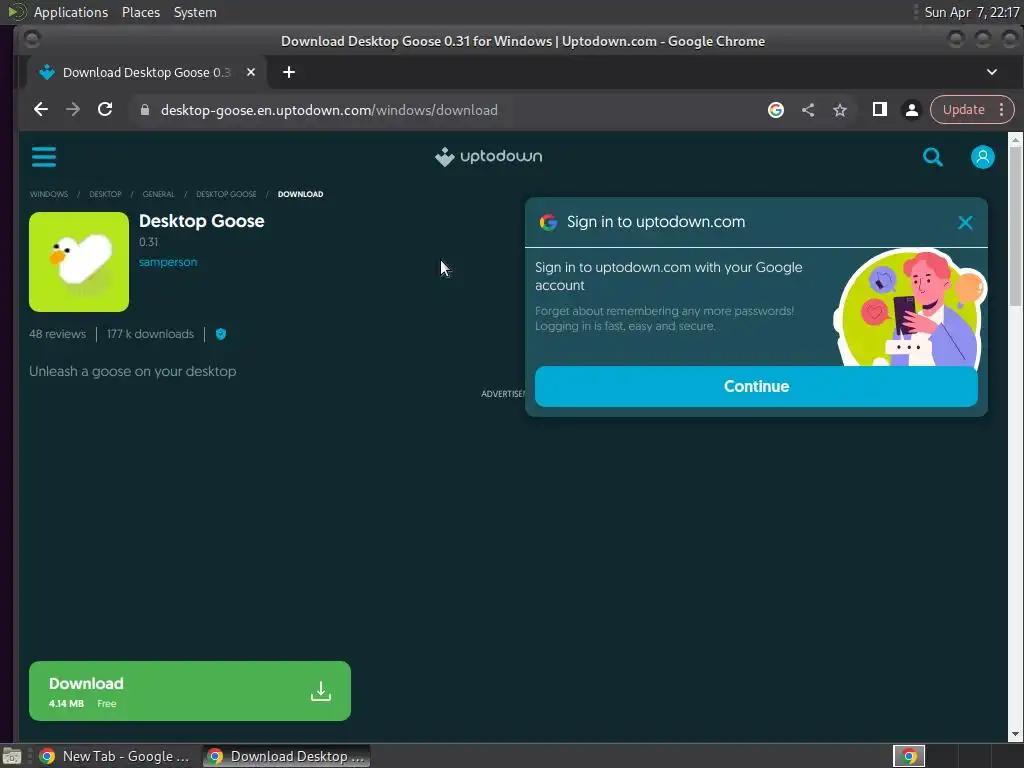Click the Chrome Update button

click(x=963, y=110)
